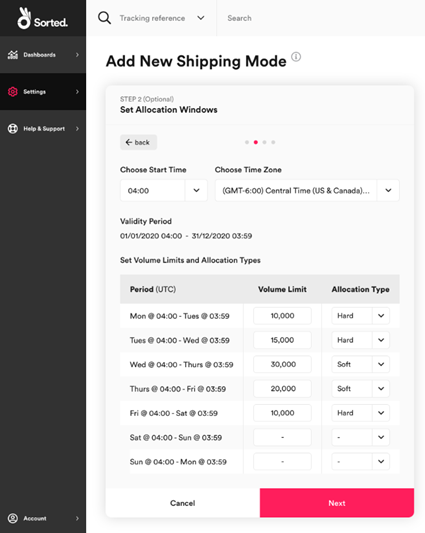Image resolution: width=425 pixels, height=533 pixels.
Task: Click the Next button
Action: coord(337,503)
